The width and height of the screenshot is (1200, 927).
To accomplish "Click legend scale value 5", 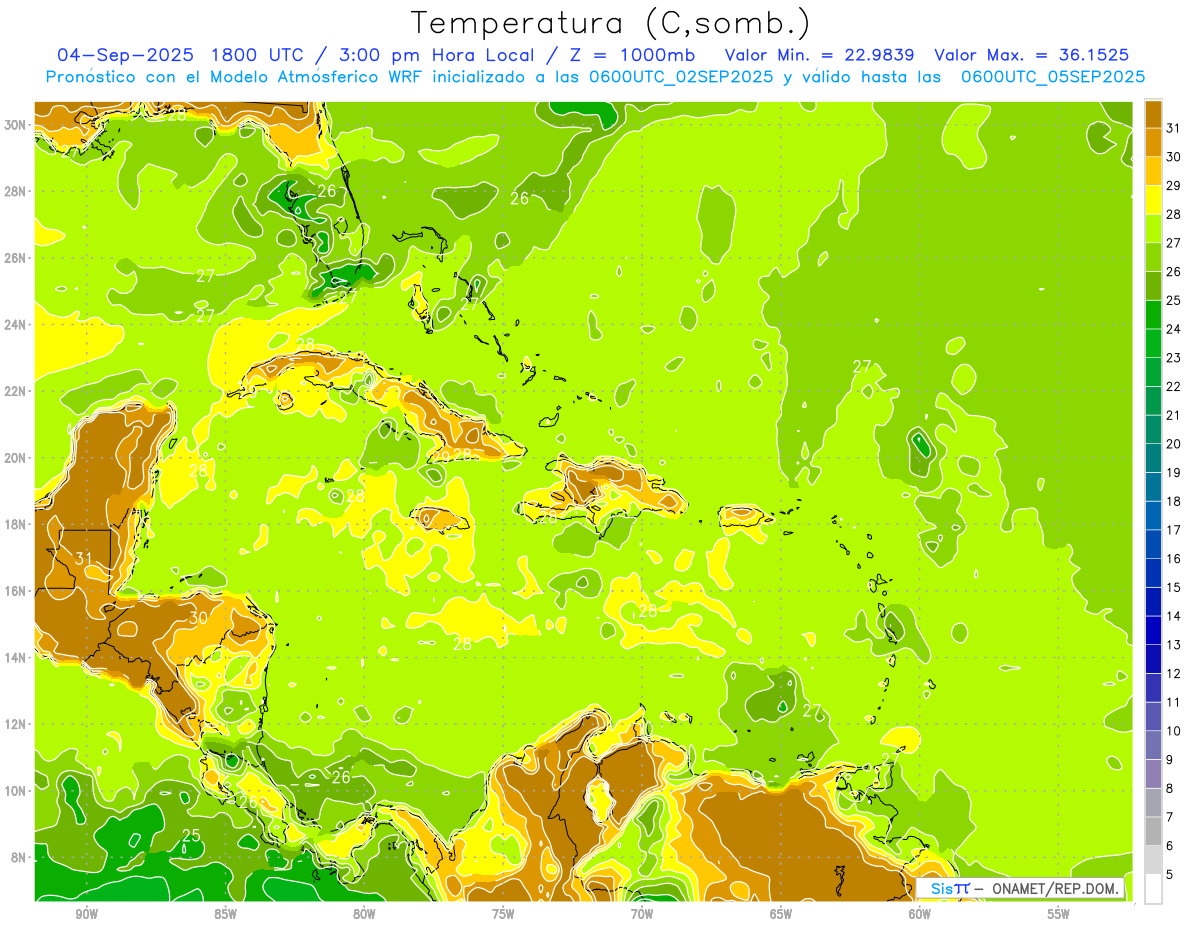I will 1170,875.
